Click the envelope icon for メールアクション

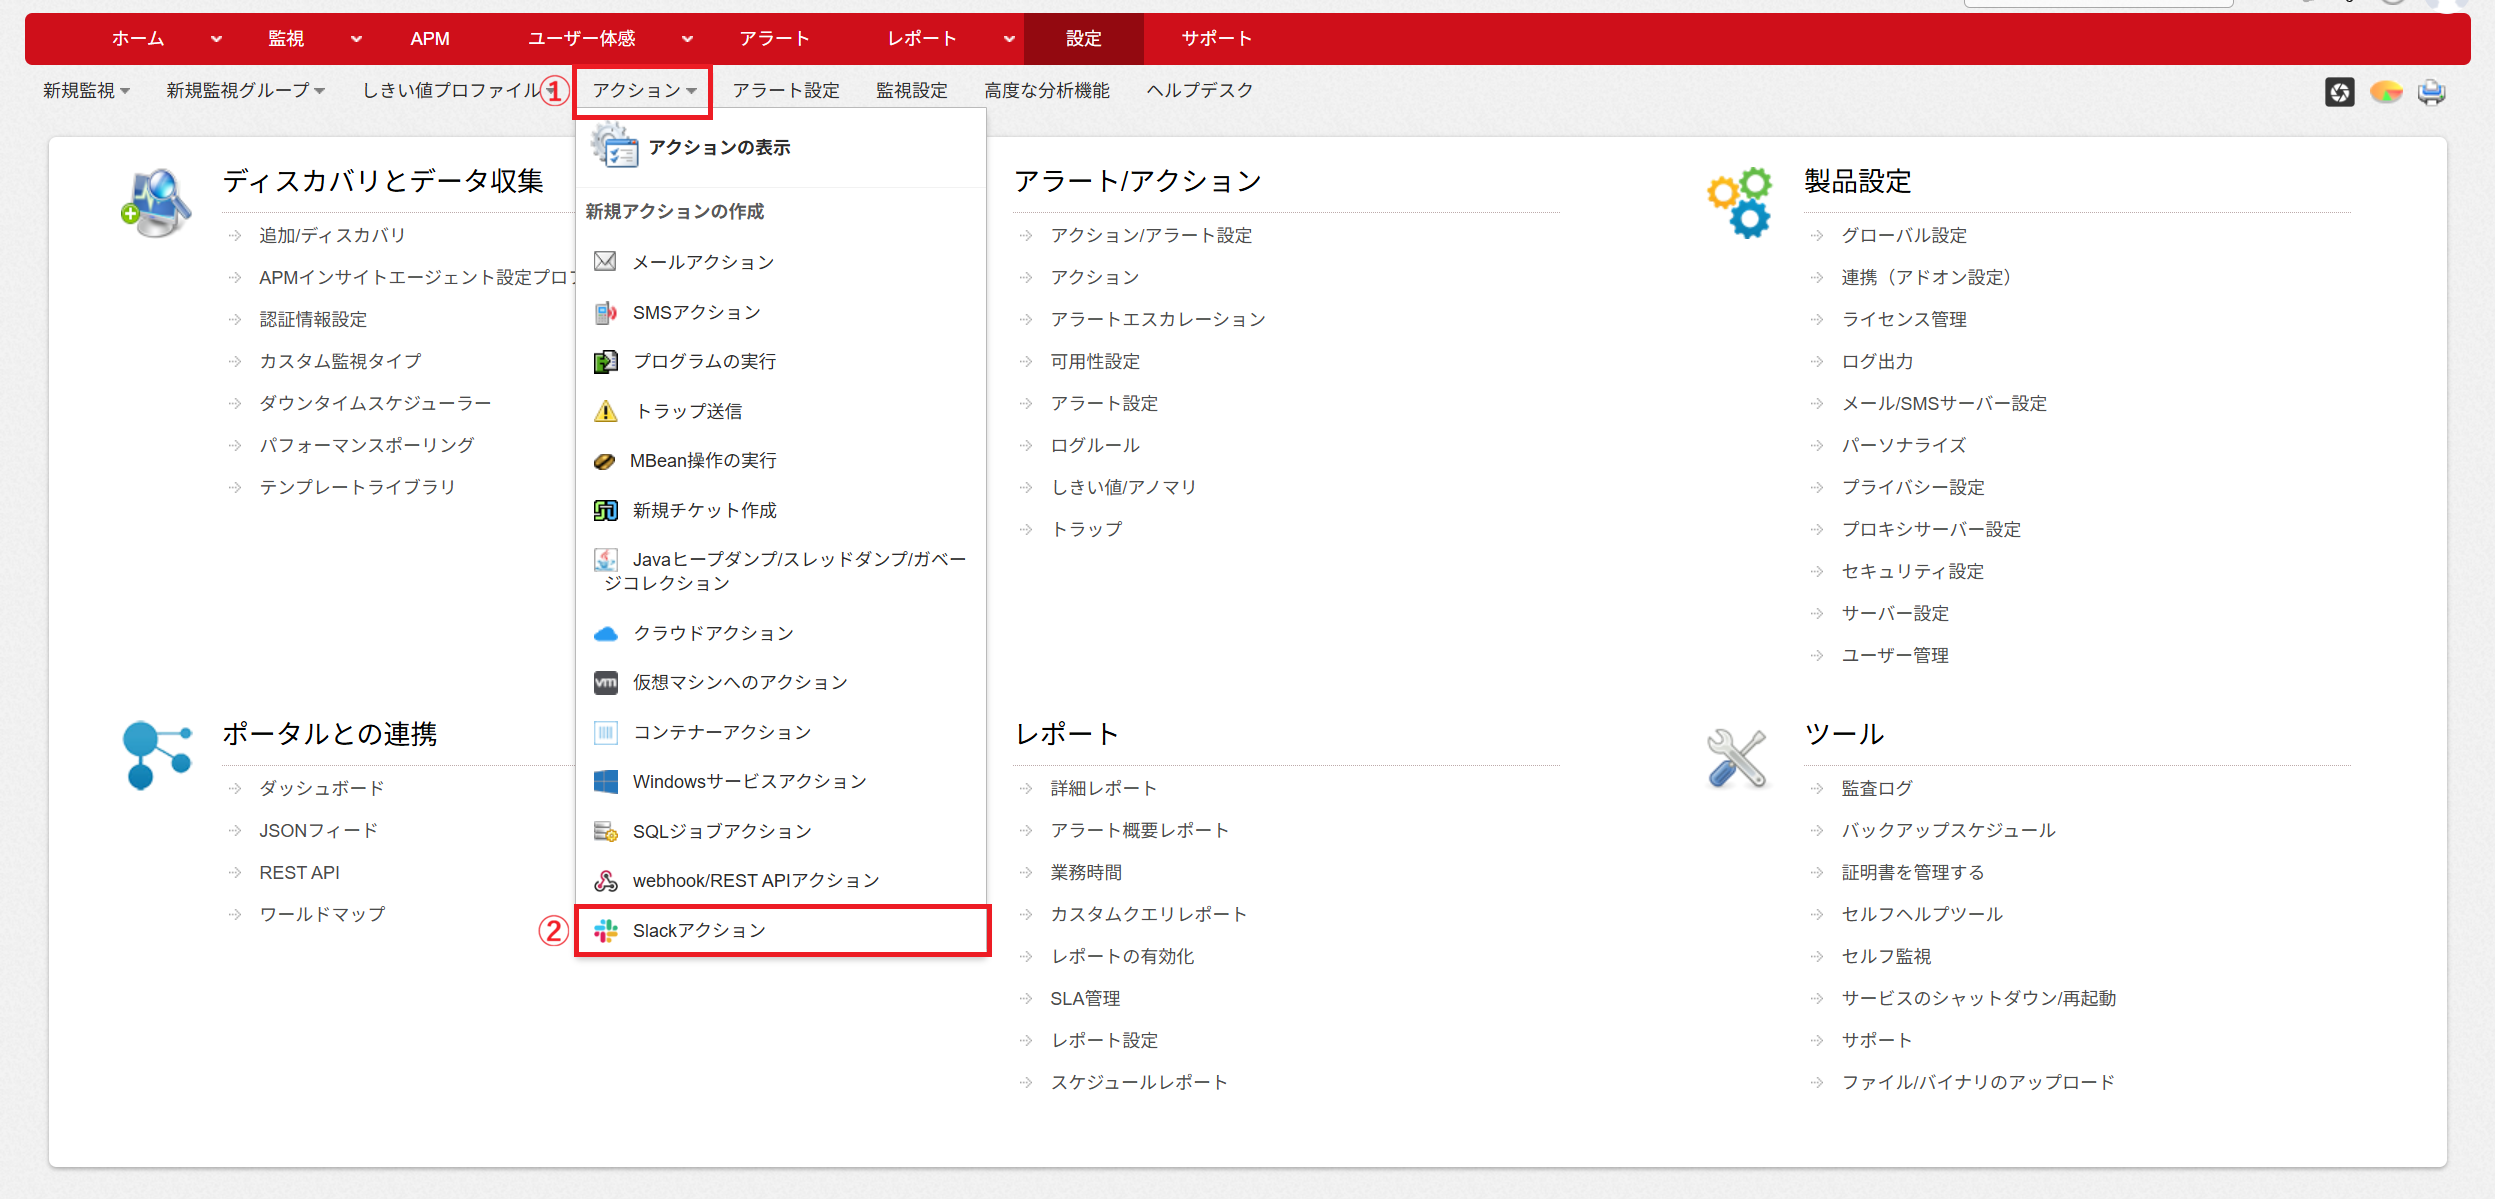605,262
